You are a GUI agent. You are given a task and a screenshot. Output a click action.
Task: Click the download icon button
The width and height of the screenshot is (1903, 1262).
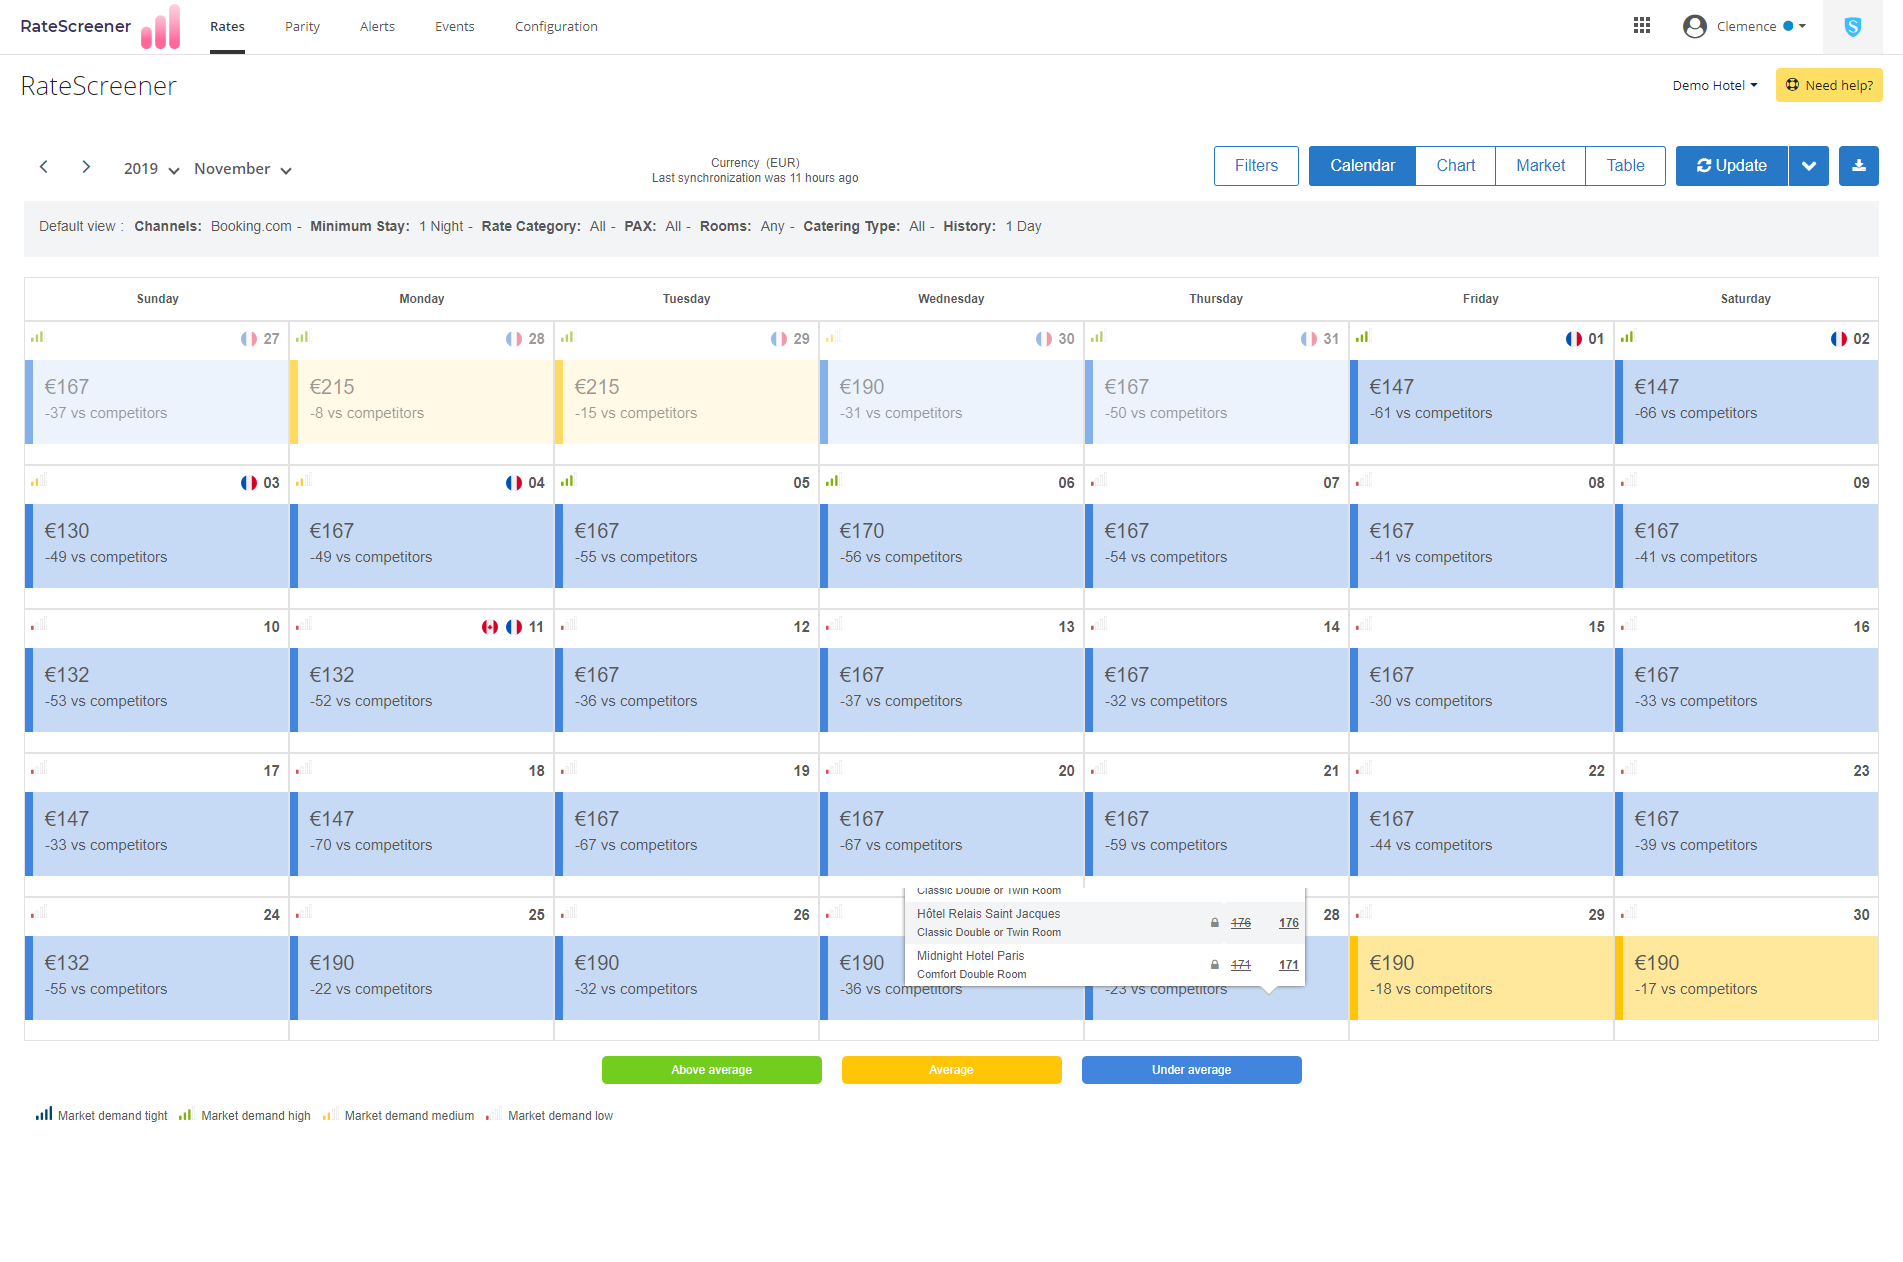1859,166
